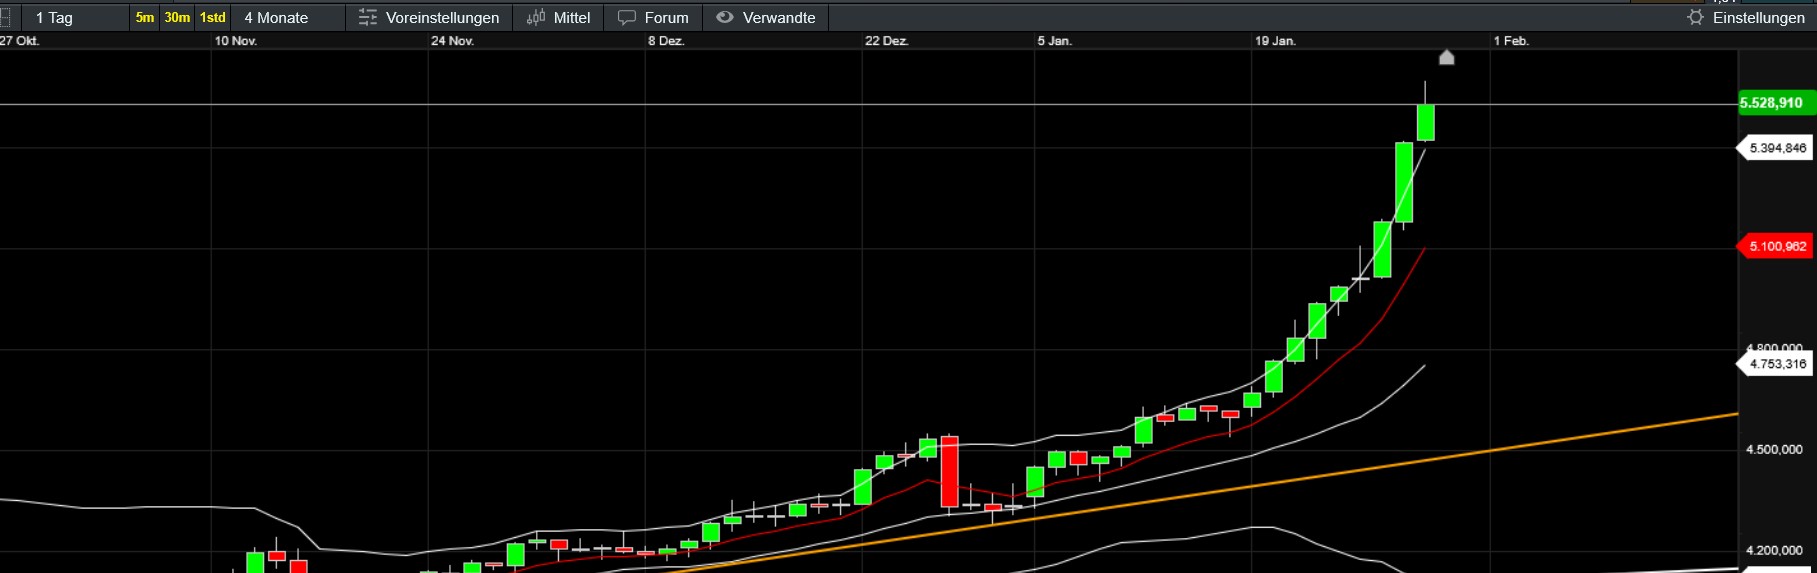
Task: Click the green 5.528,910 current price label
Action: click(1772, 103)
